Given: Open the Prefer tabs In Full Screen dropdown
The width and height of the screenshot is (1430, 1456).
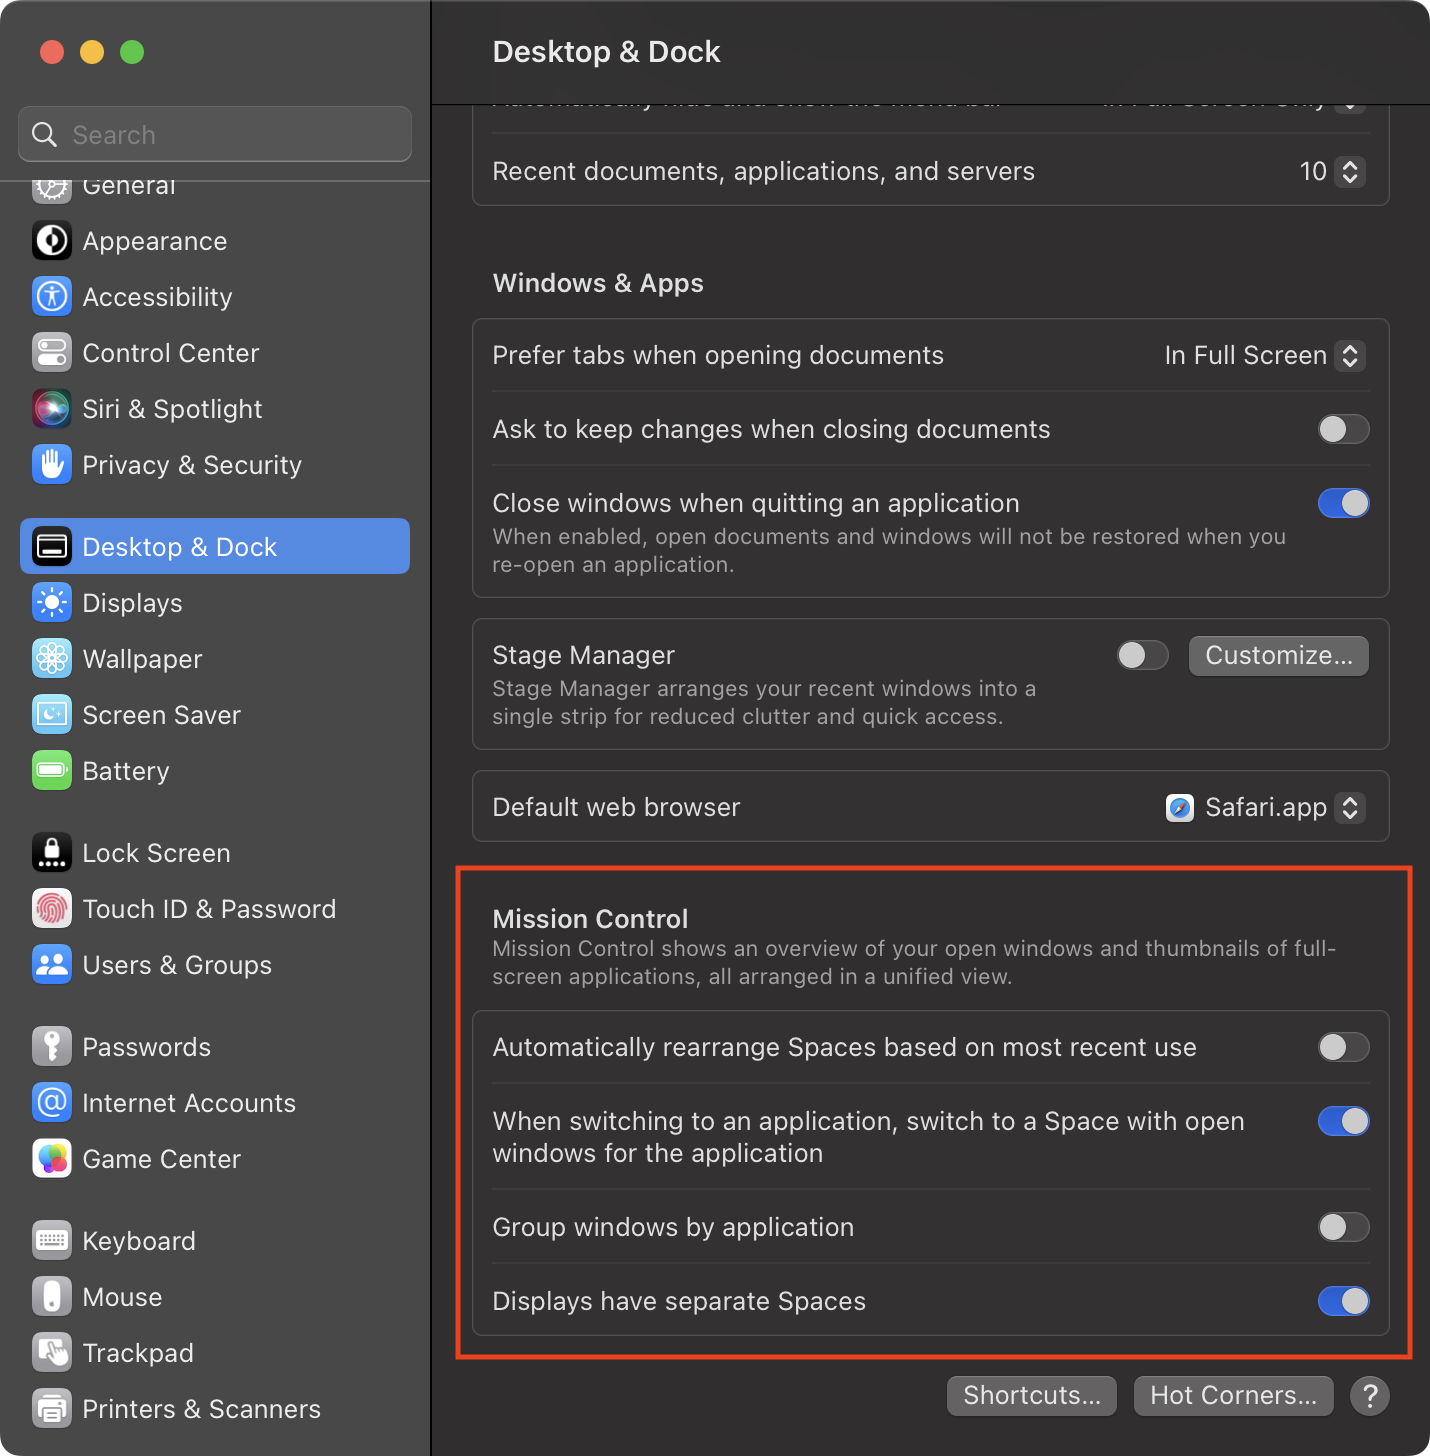Looking at the screenshot, I should [1265, 356].
